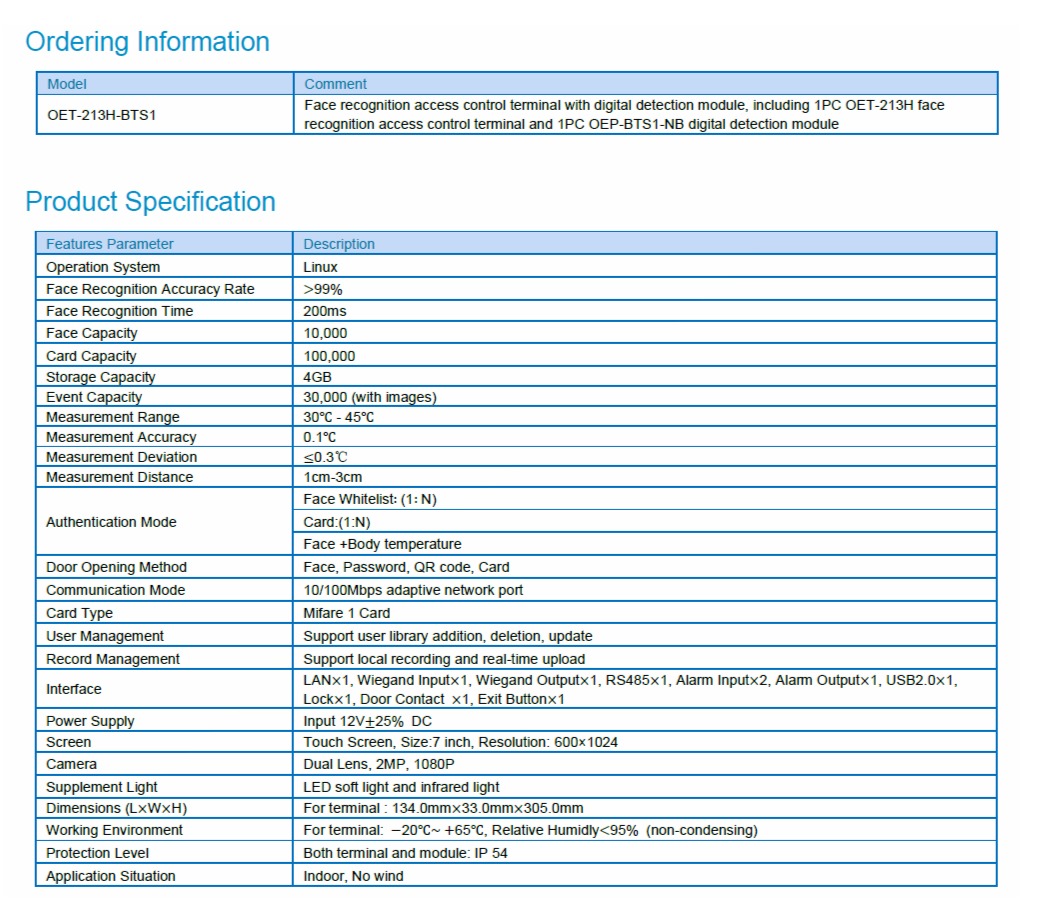This screenshot has height=918, width=1039.
Task: Select the 'Supplement Light' label
Action: 101,787
